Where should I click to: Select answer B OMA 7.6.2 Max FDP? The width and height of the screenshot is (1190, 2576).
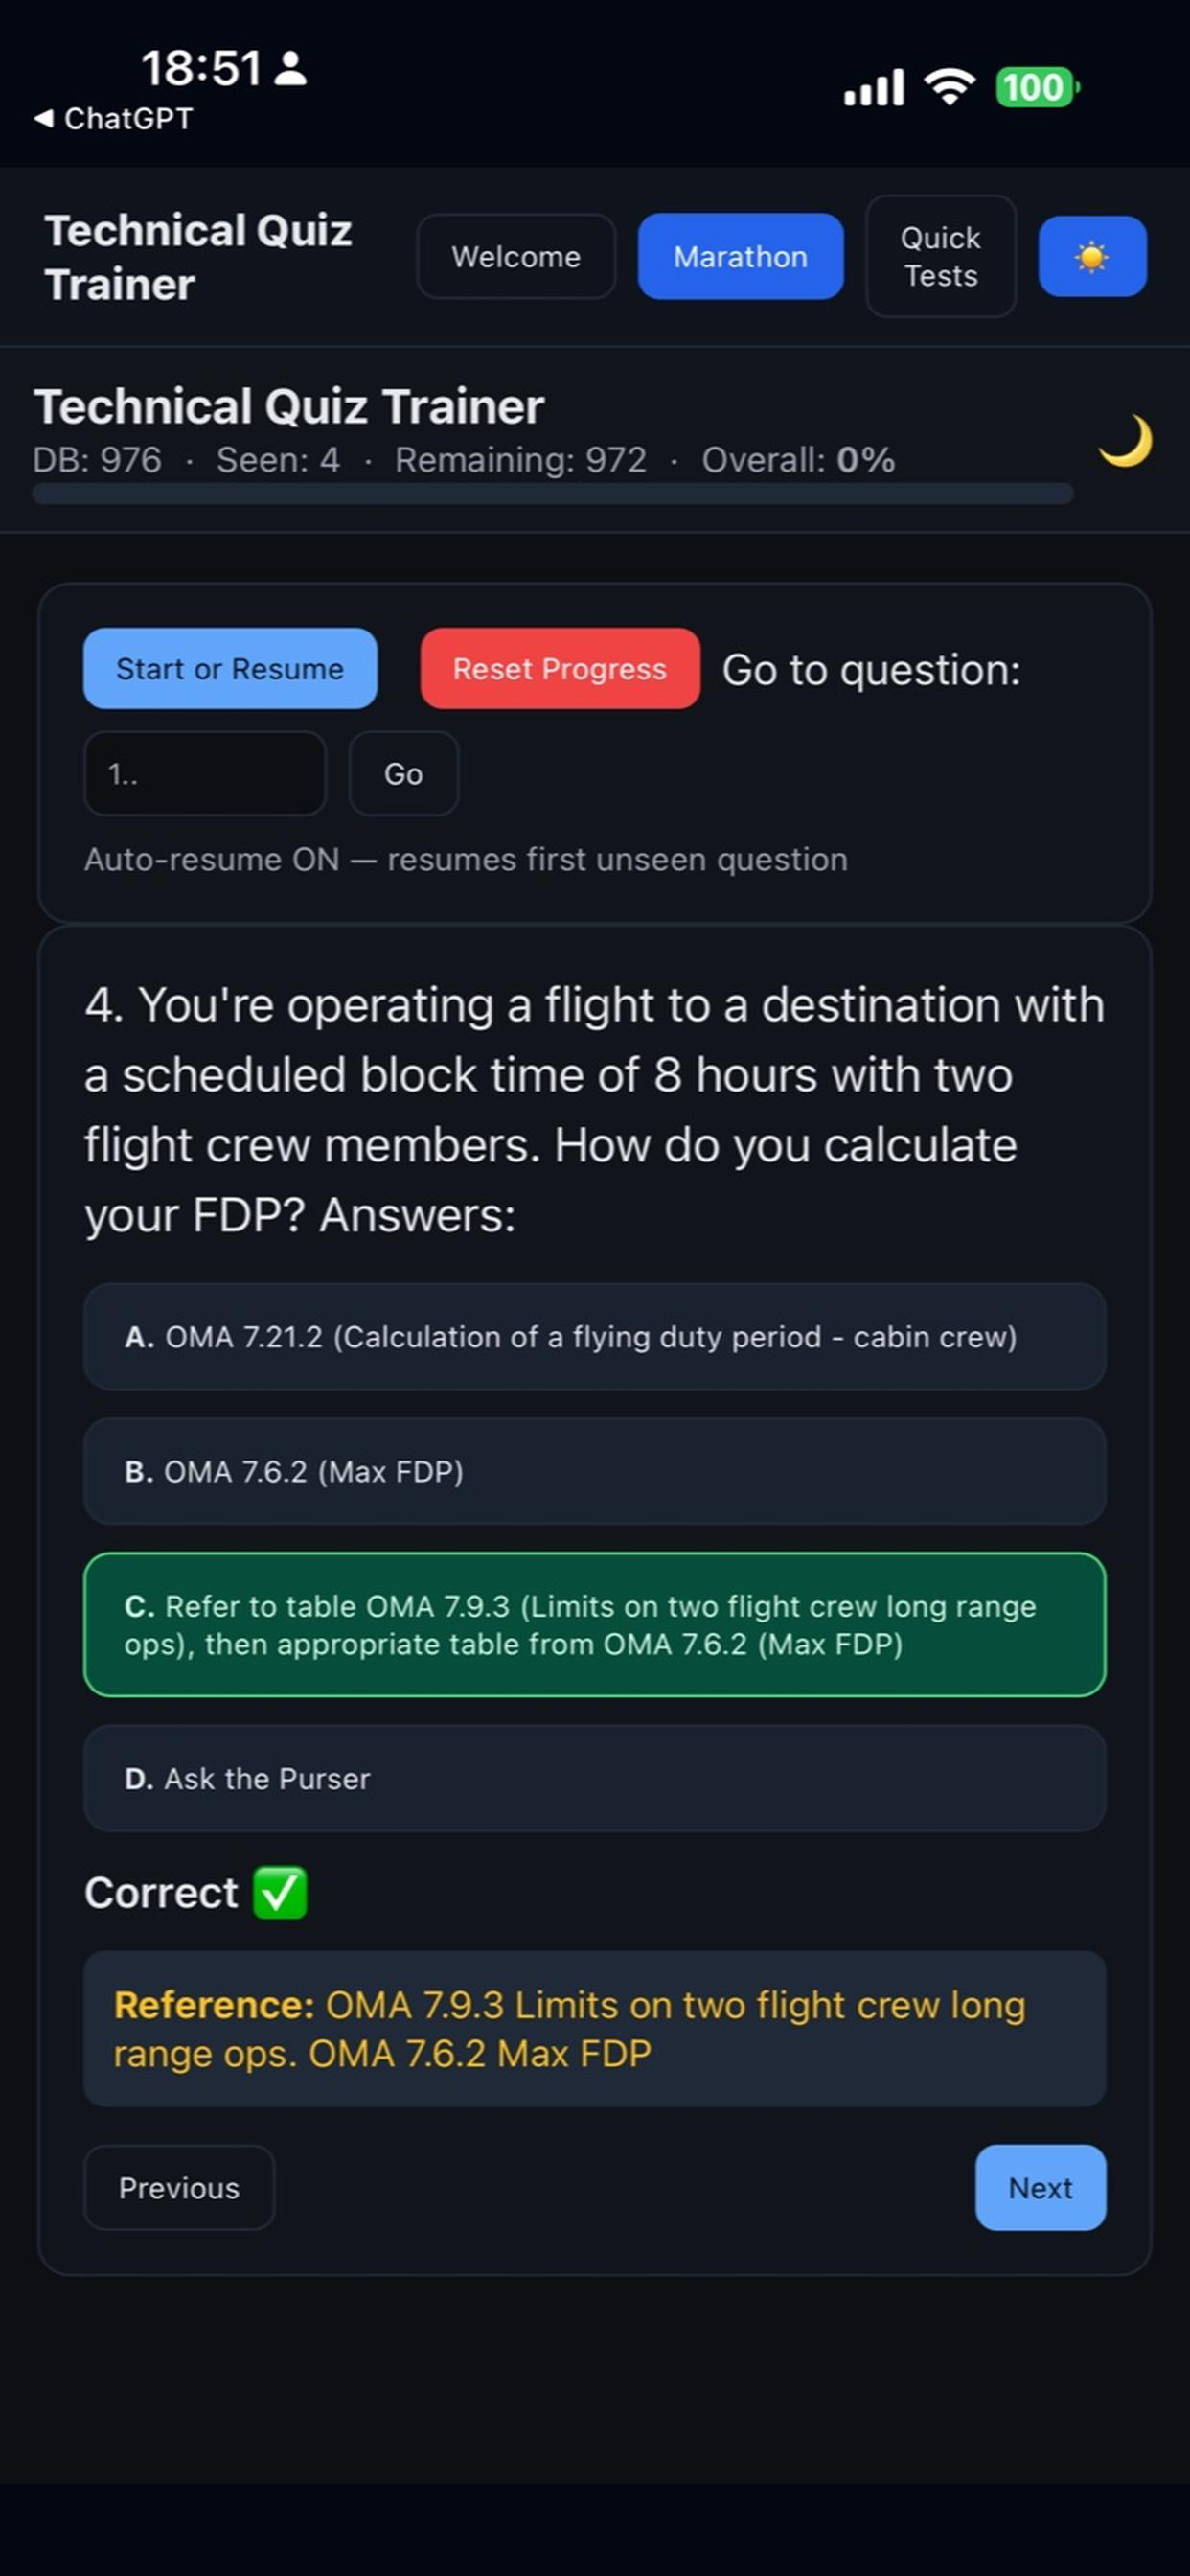[x=594, y=1471]
